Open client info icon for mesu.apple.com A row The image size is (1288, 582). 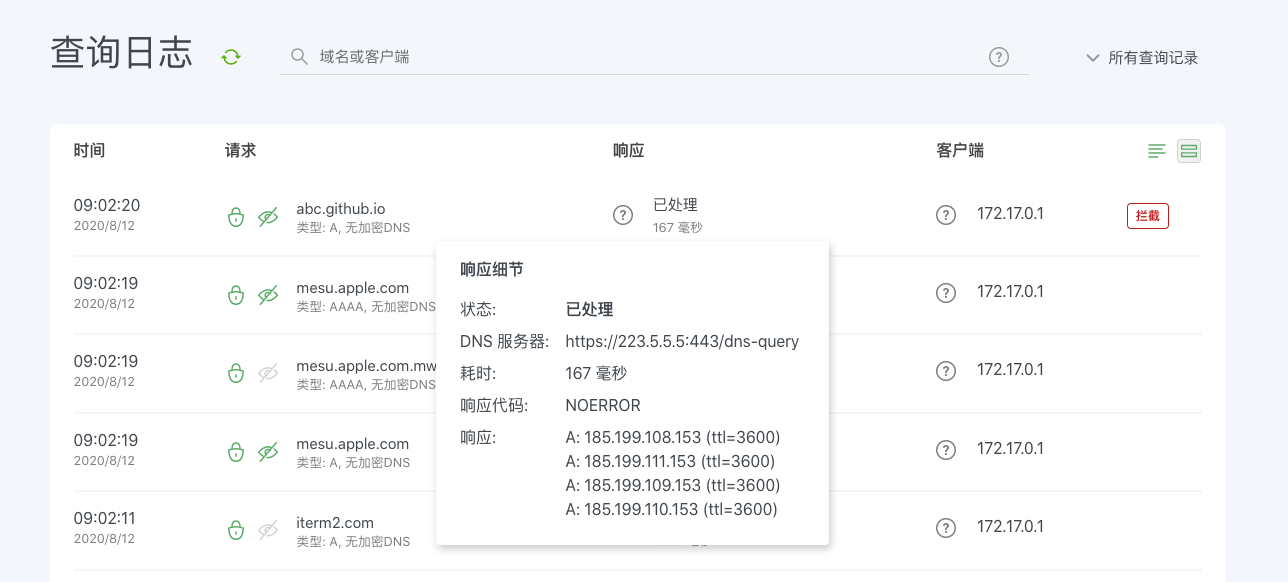click(946, 449)
